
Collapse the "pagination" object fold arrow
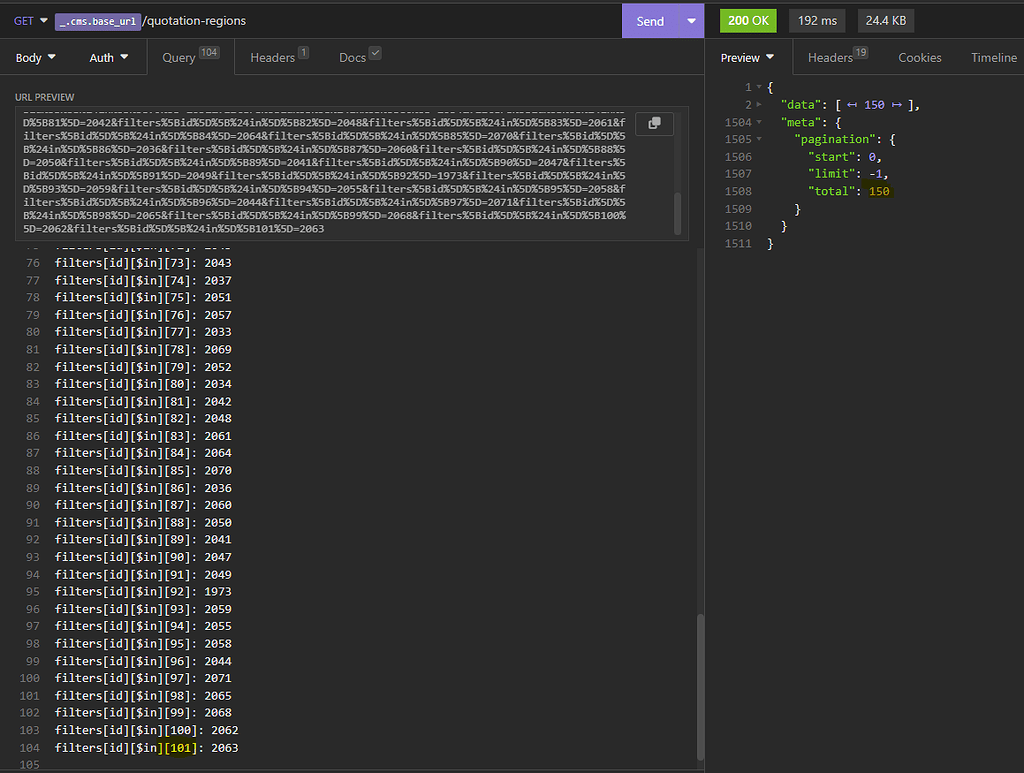point(757,139)
